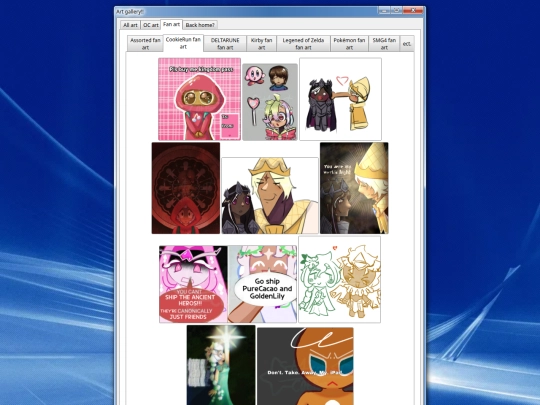Open the DELTARUNE fan art sub-tab
The image size is (540, 405).
(x=225, y=44)
